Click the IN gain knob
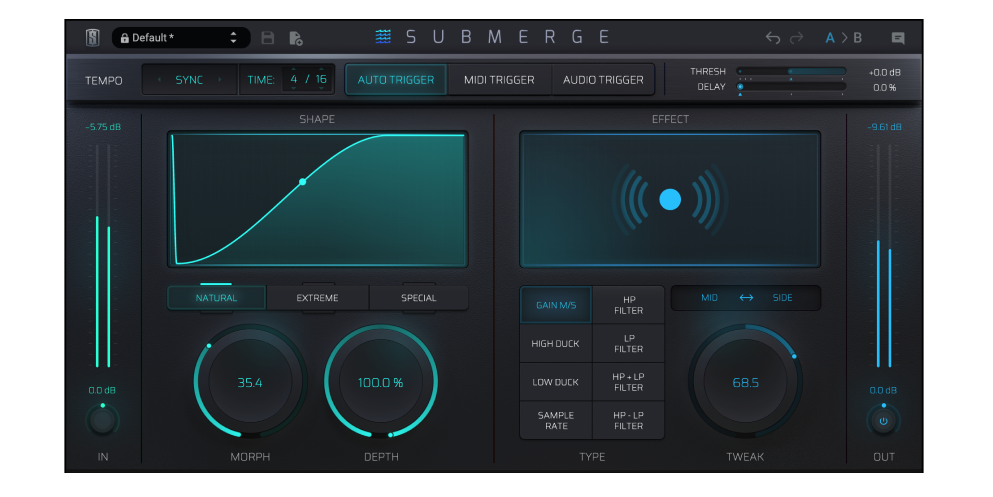This screenshot has width=993, height=497. click(x=103, y=420)
